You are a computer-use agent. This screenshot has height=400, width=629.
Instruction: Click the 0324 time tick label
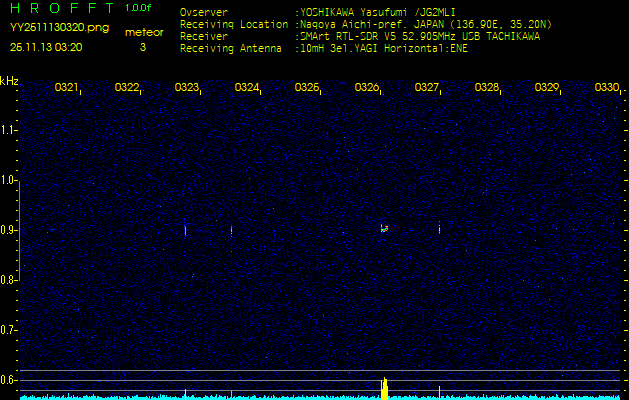(x=247, y=88)
